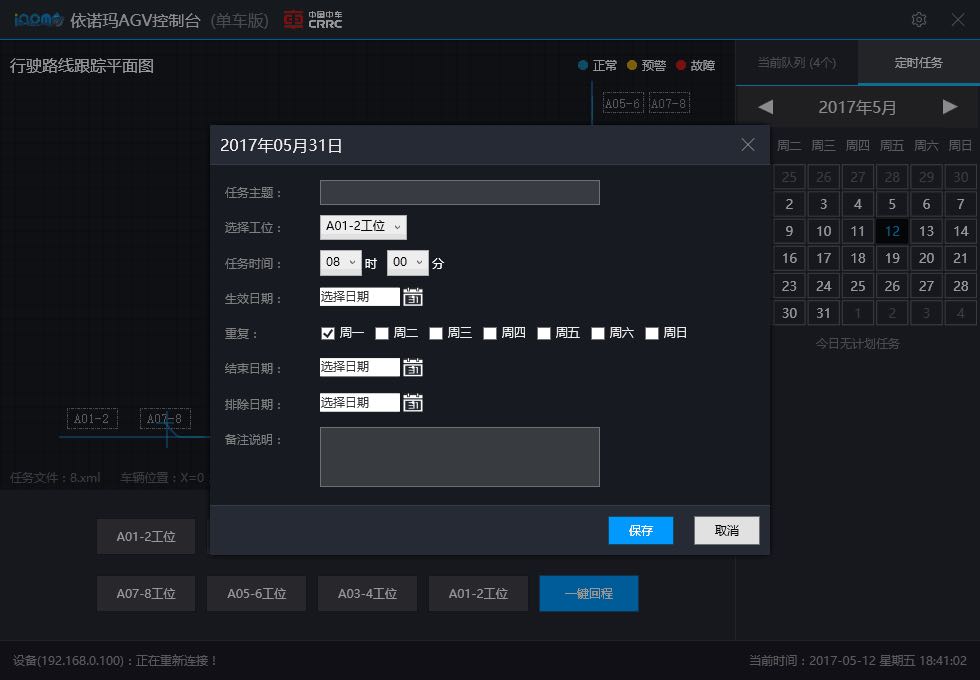Click the 任务主题 text field

coord(459,193)
